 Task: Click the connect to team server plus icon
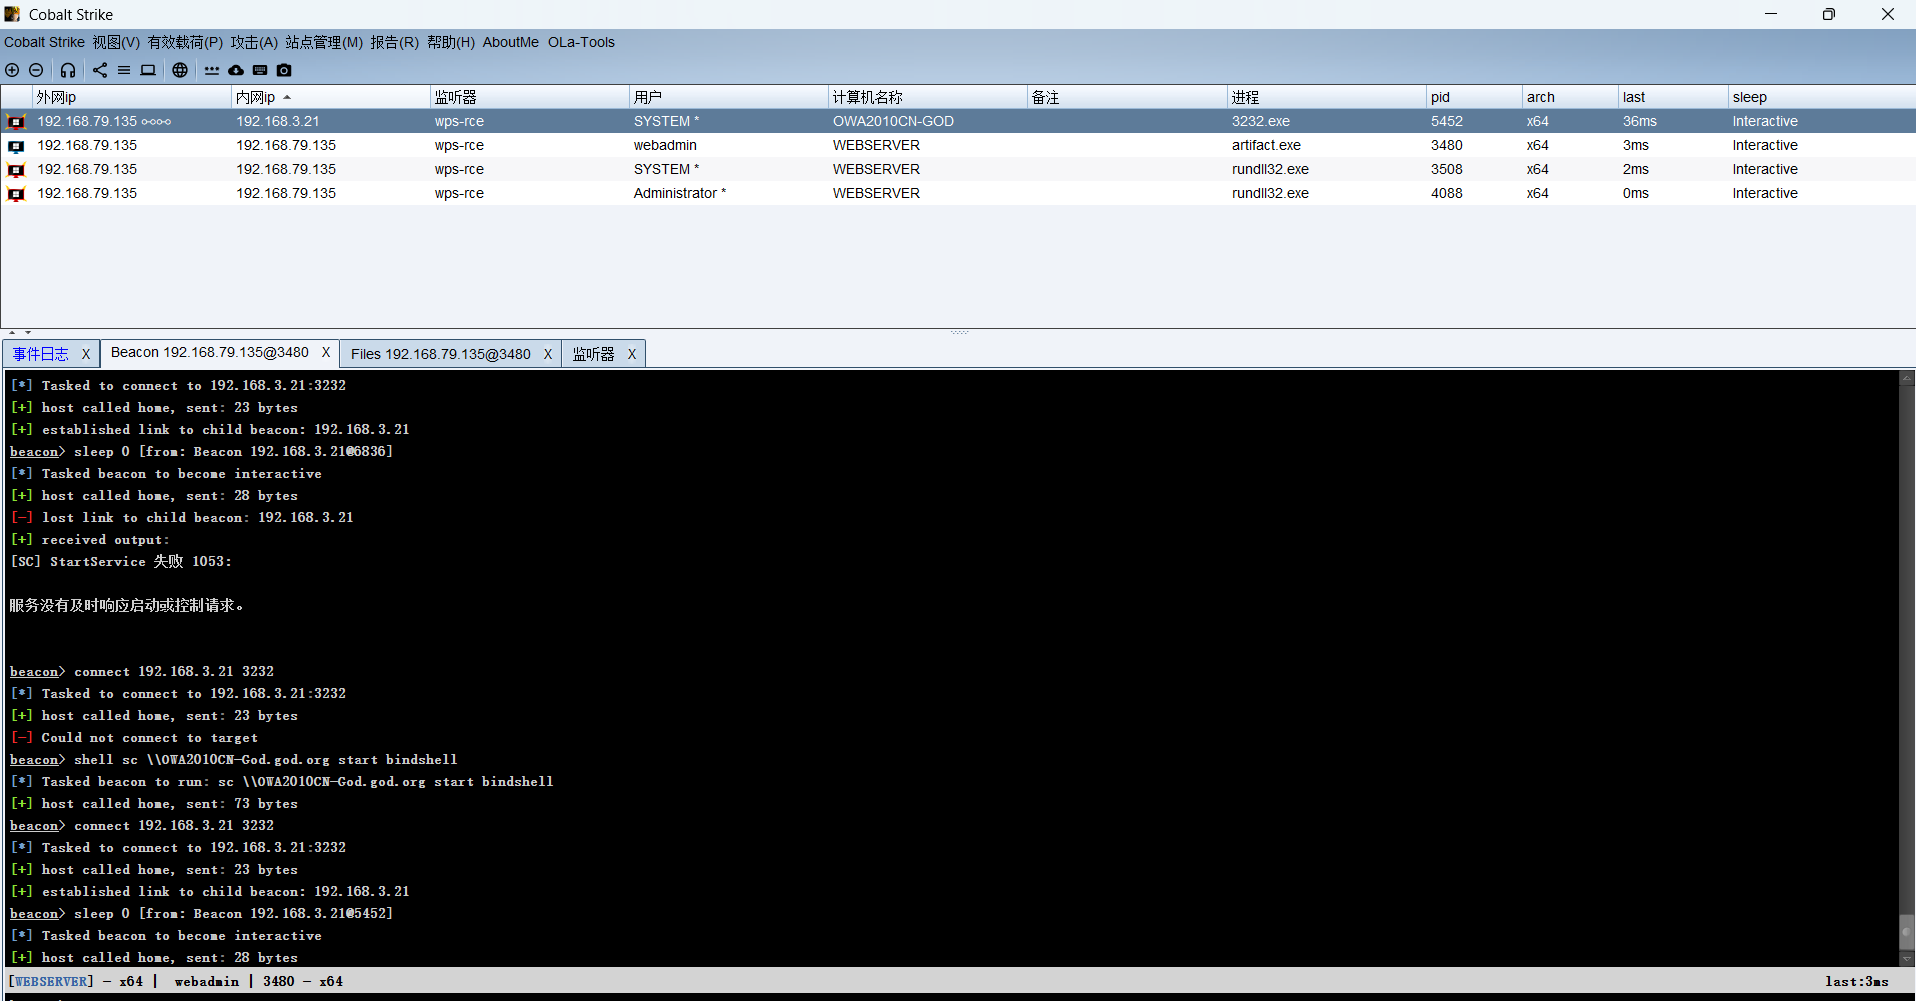click(12, 70)
